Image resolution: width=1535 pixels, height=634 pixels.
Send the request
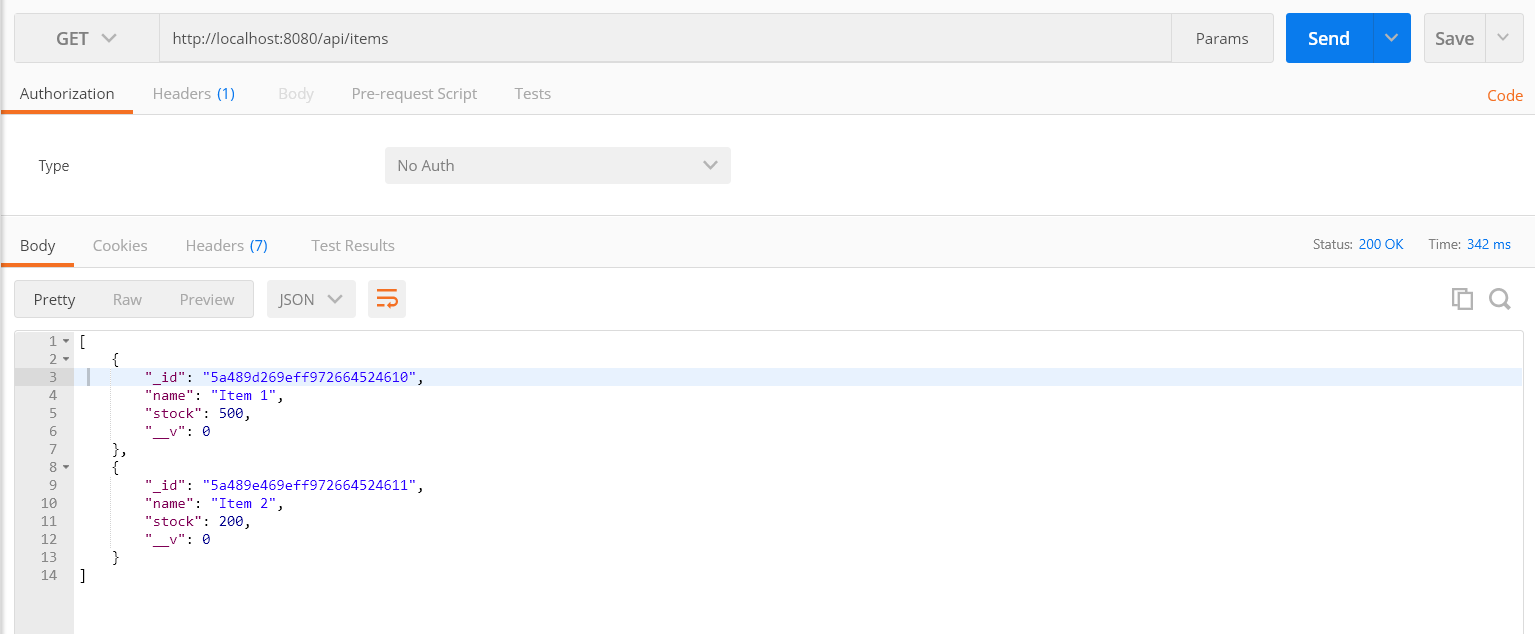tap(1329, 38)
